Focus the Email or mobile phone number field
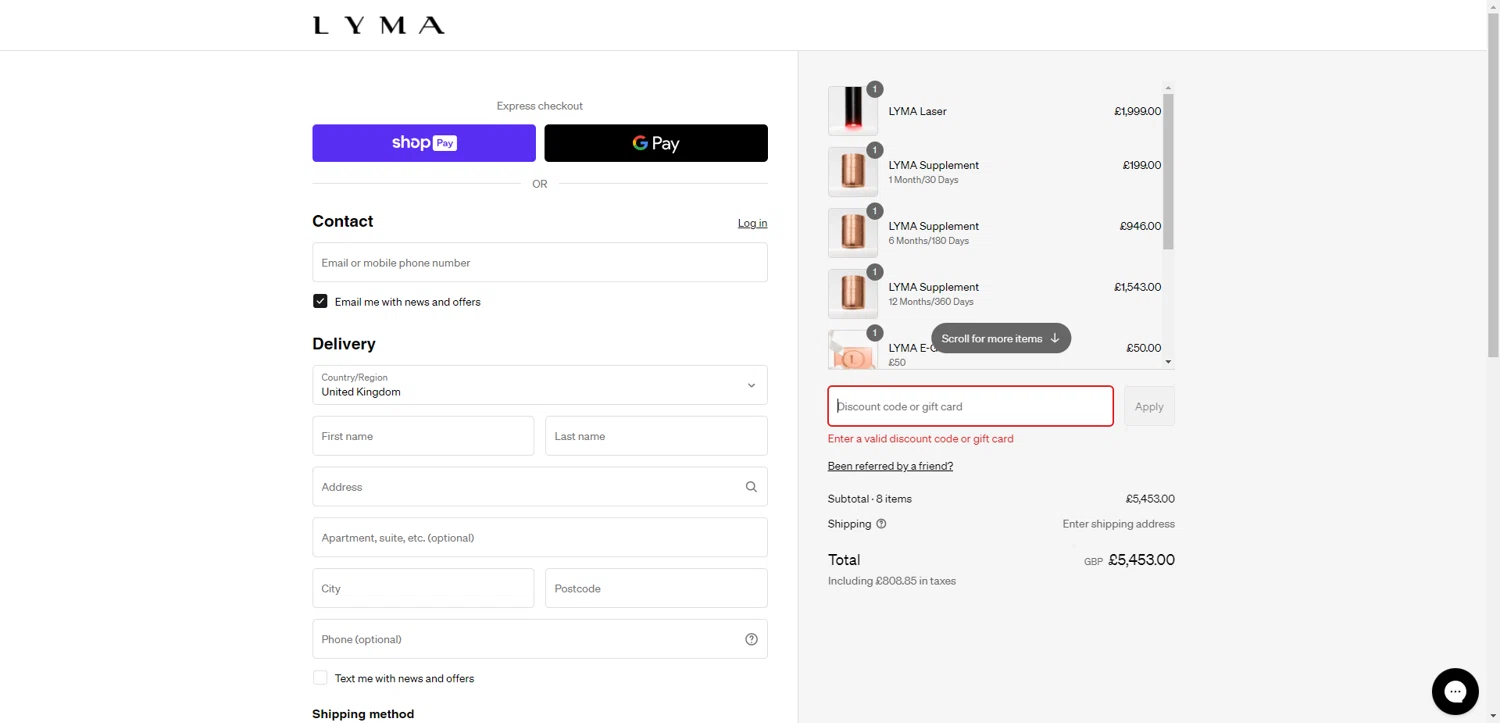This screenshot has height=723, width=1500. pyautogui.click(x=540, y=263)
